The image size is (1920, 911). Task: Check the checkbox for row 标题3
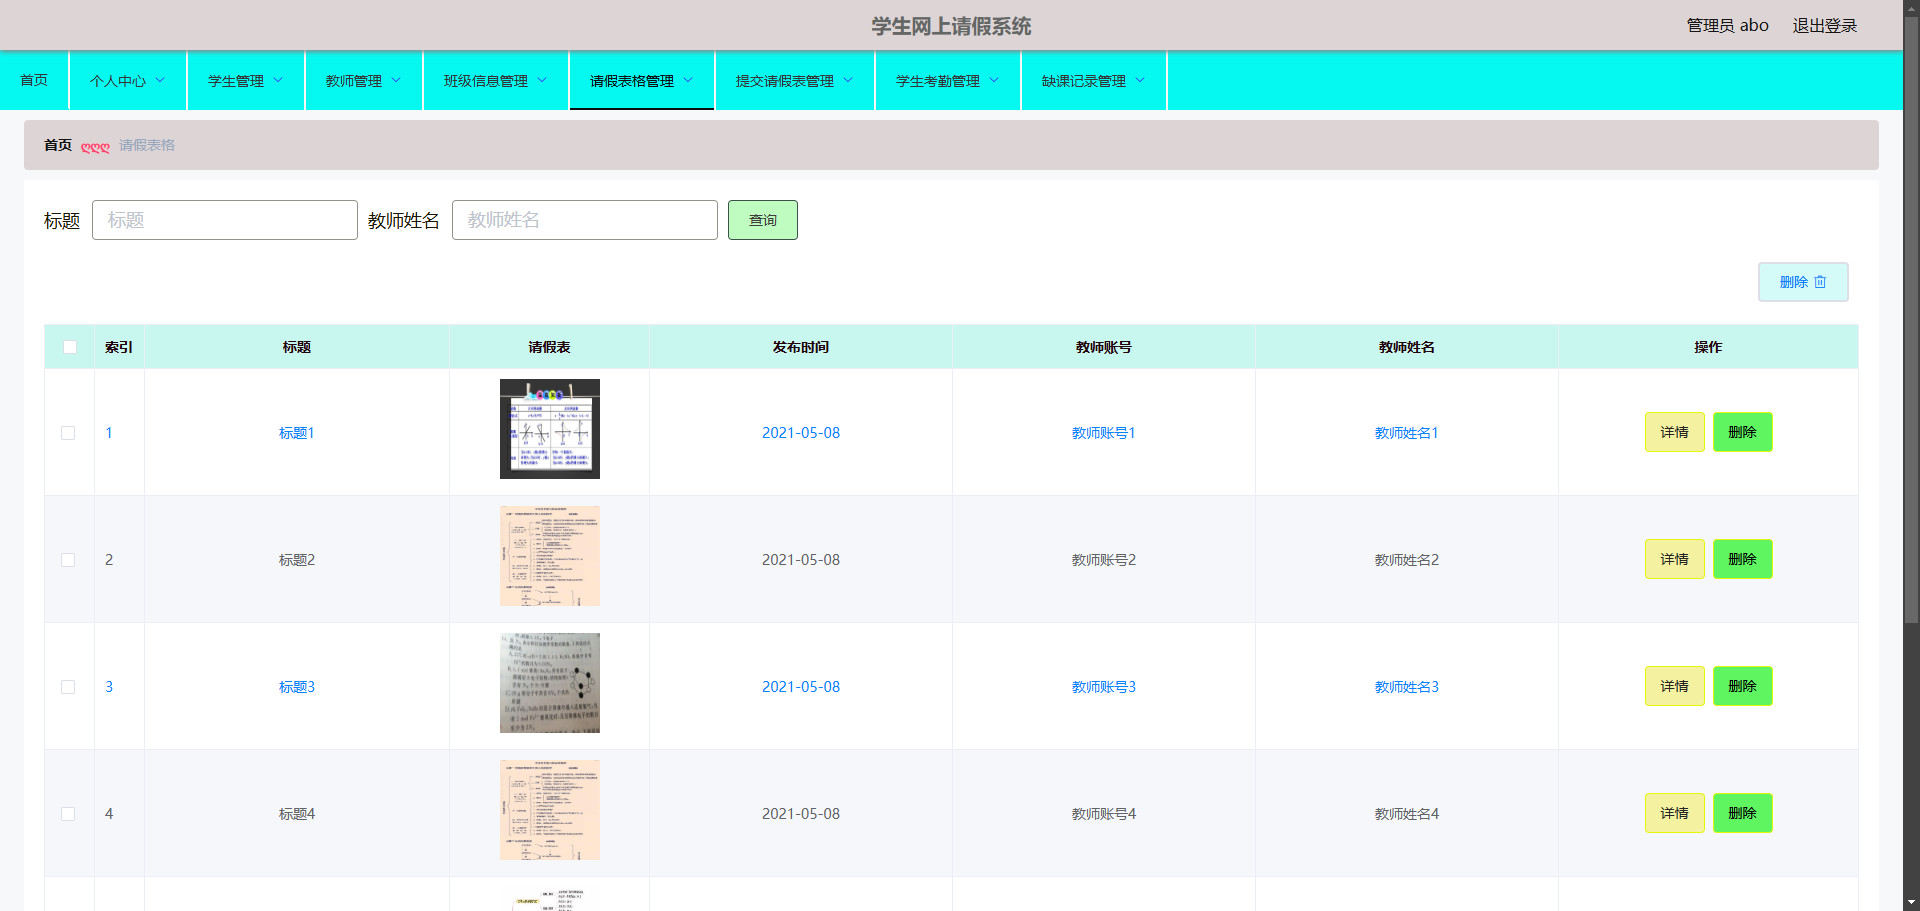68,687
